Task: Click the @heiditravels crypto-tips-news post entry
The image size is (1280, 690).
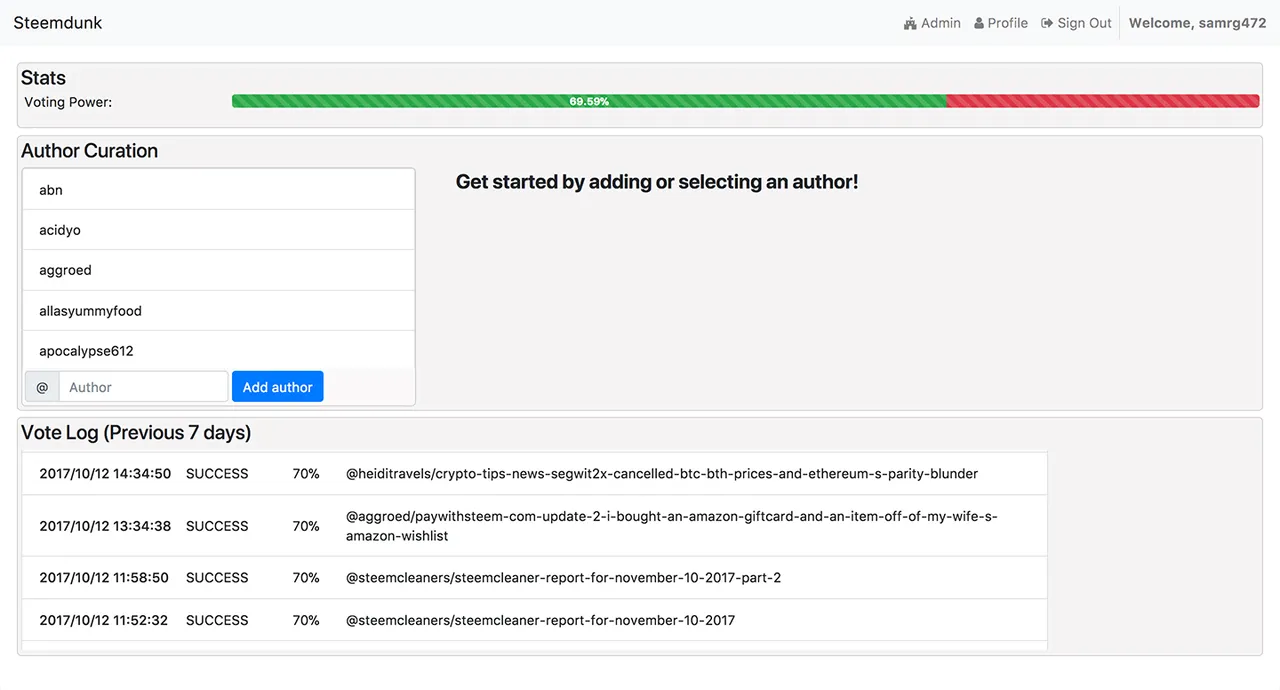Action: 662,474
